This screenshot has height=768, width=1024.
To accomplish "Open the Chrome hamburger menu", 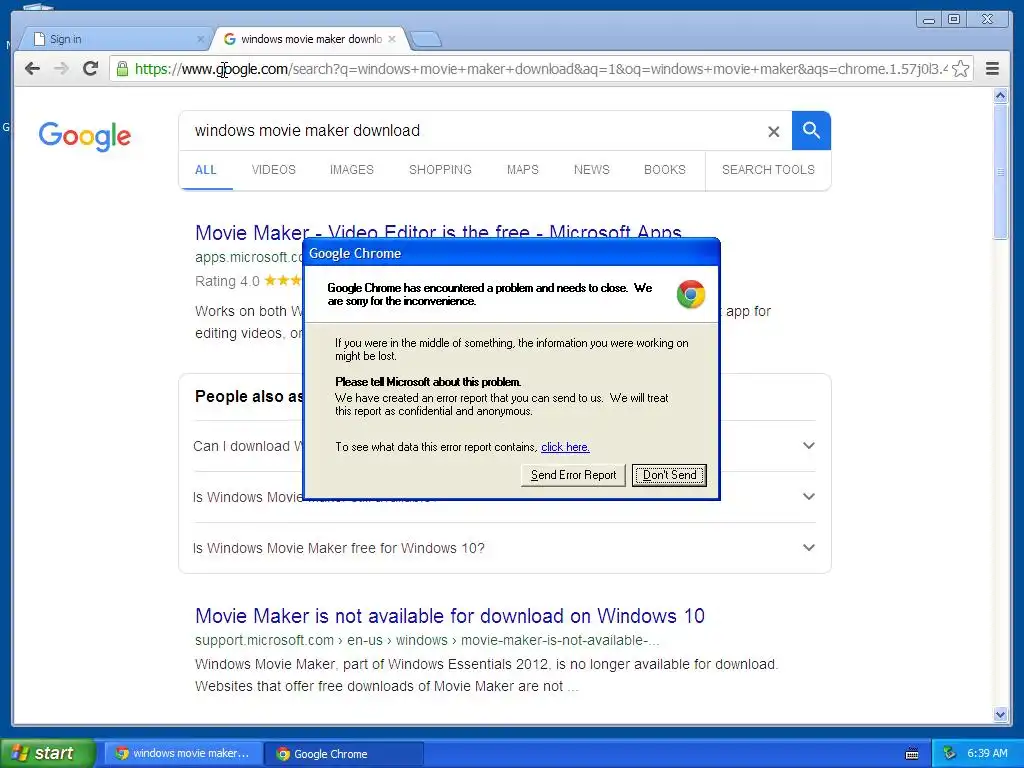I will pyautogui.click(x=992, y=69).
